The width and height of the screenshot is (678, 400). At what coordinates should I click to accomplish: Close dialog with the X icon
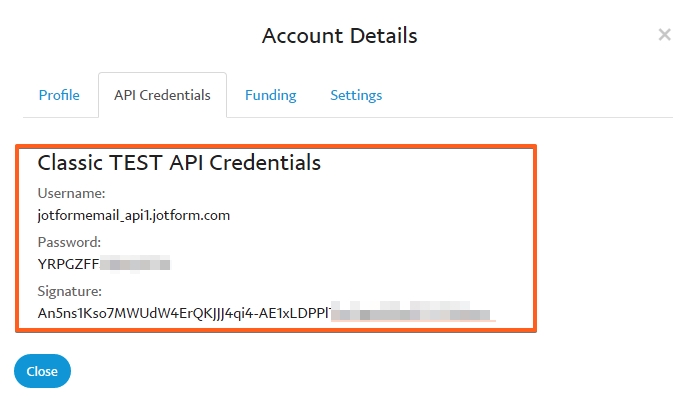coord(664,35)
